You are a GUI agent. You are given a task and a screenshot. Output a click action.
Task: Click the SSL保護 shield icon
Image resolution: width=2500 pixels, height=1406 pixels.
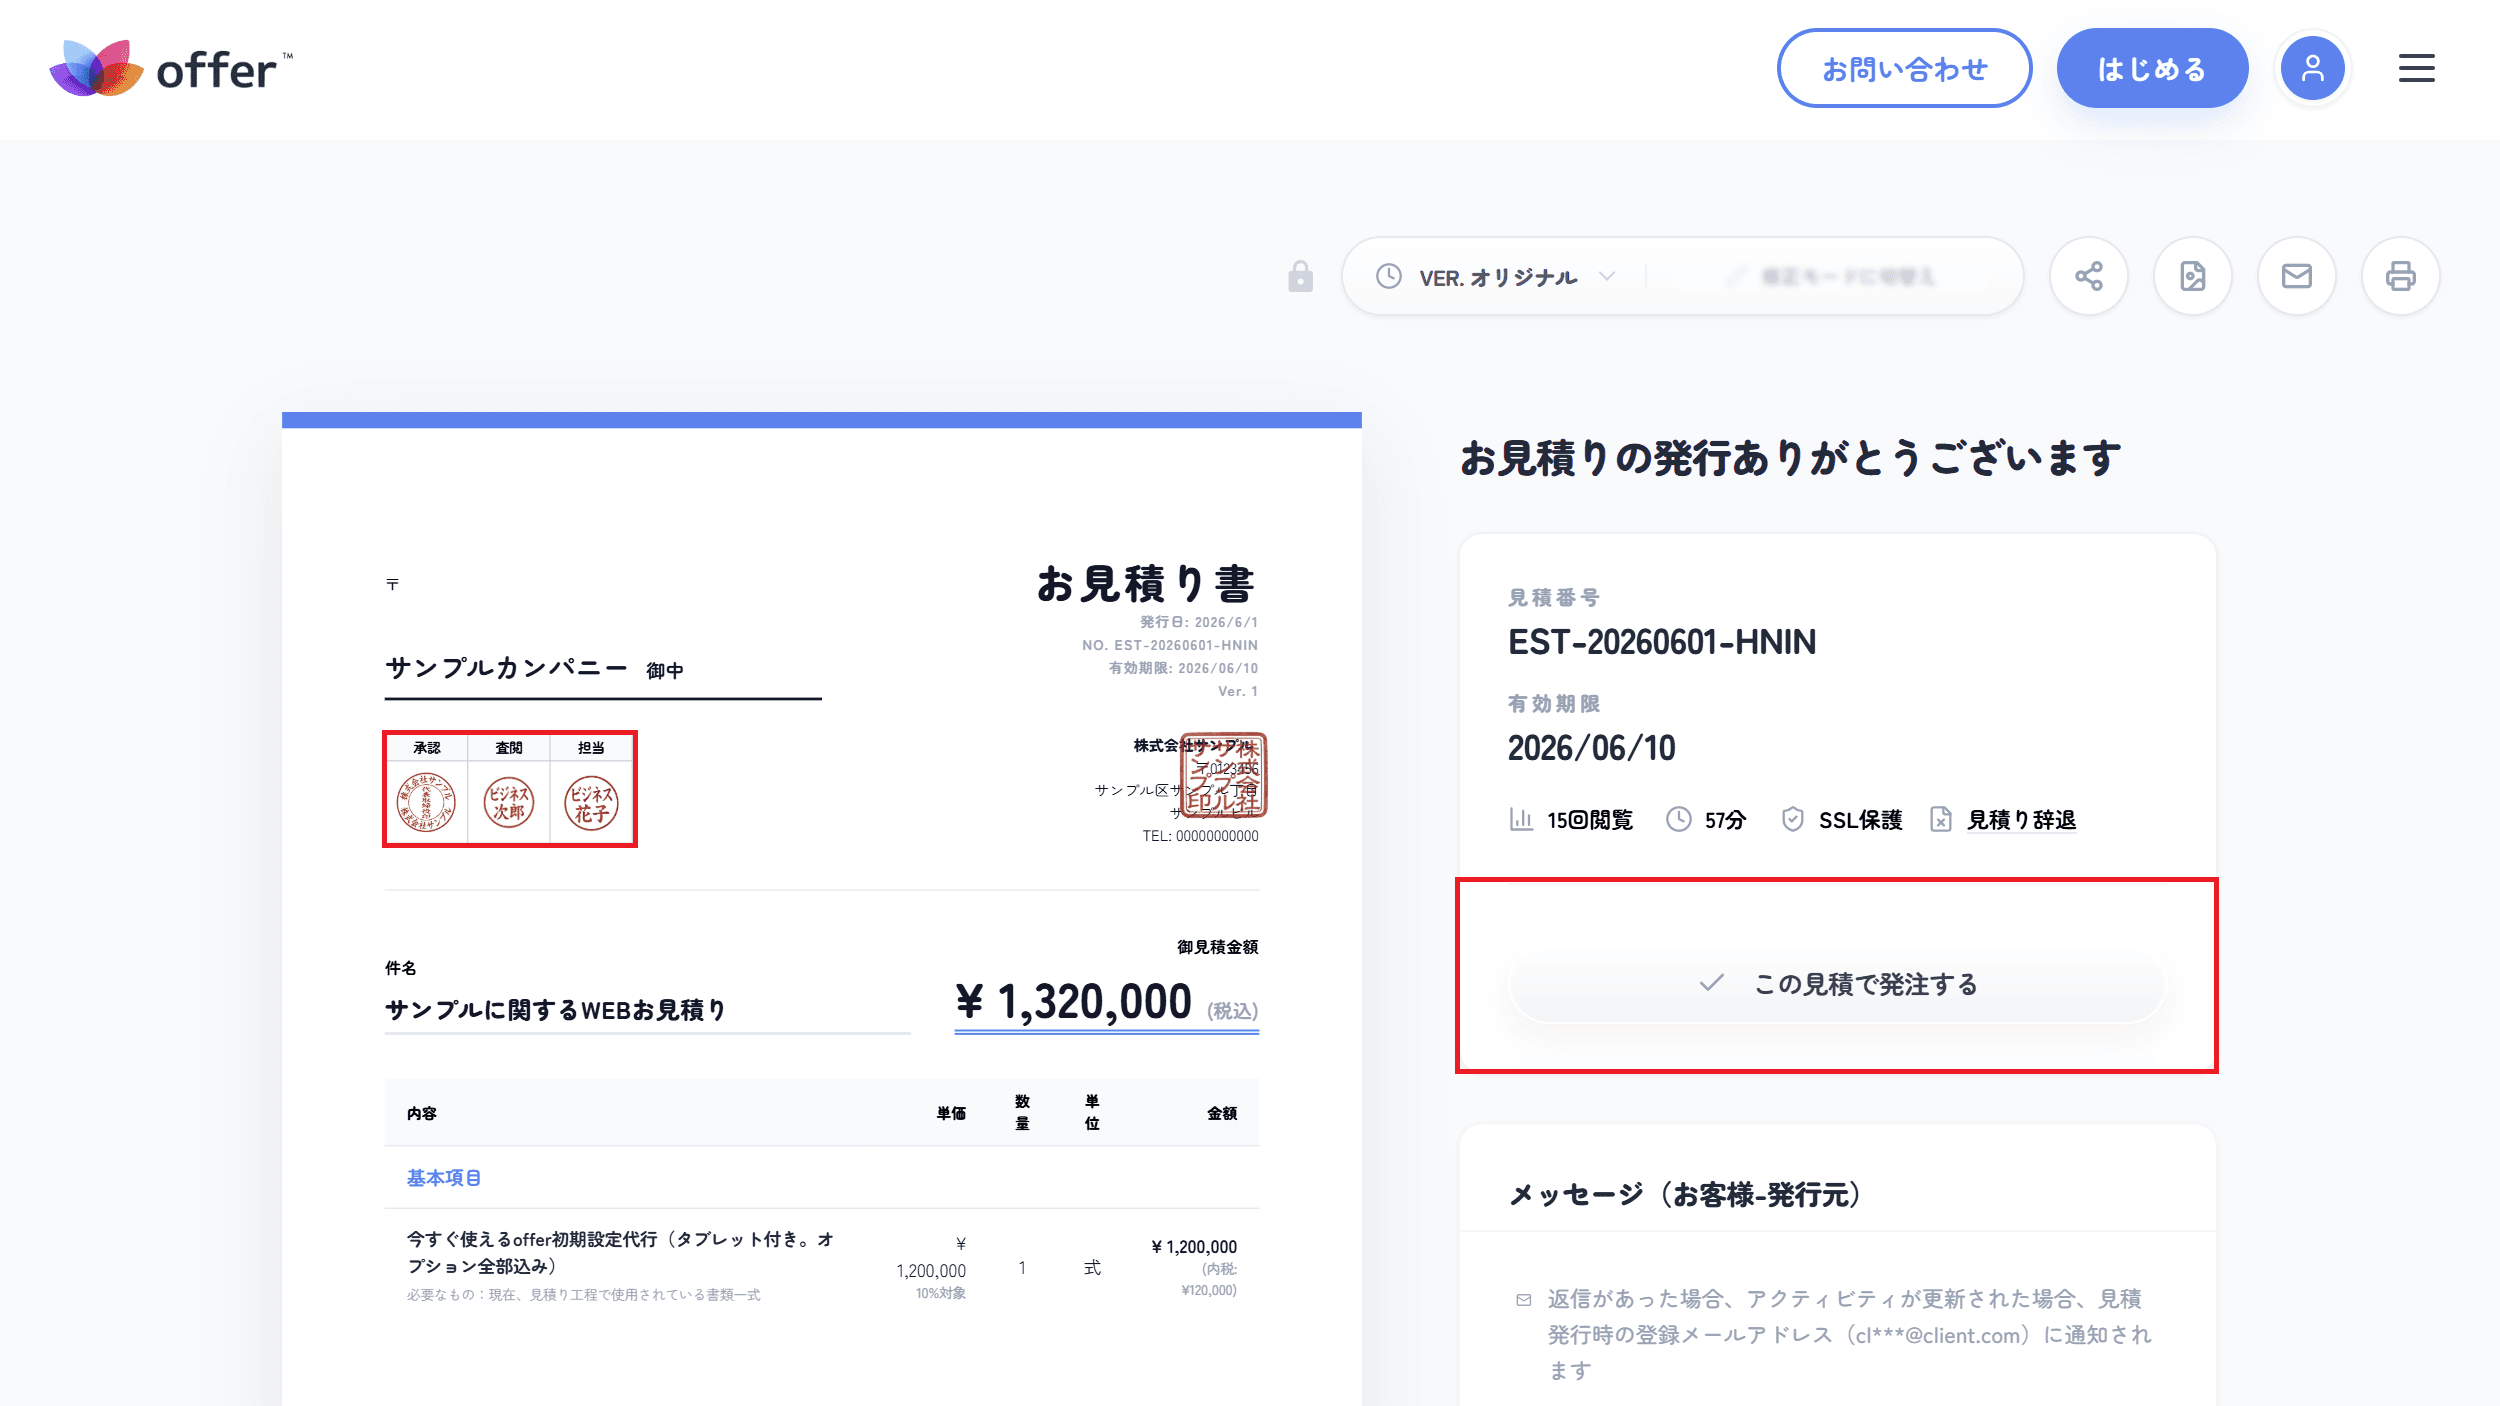(1792, 820)
